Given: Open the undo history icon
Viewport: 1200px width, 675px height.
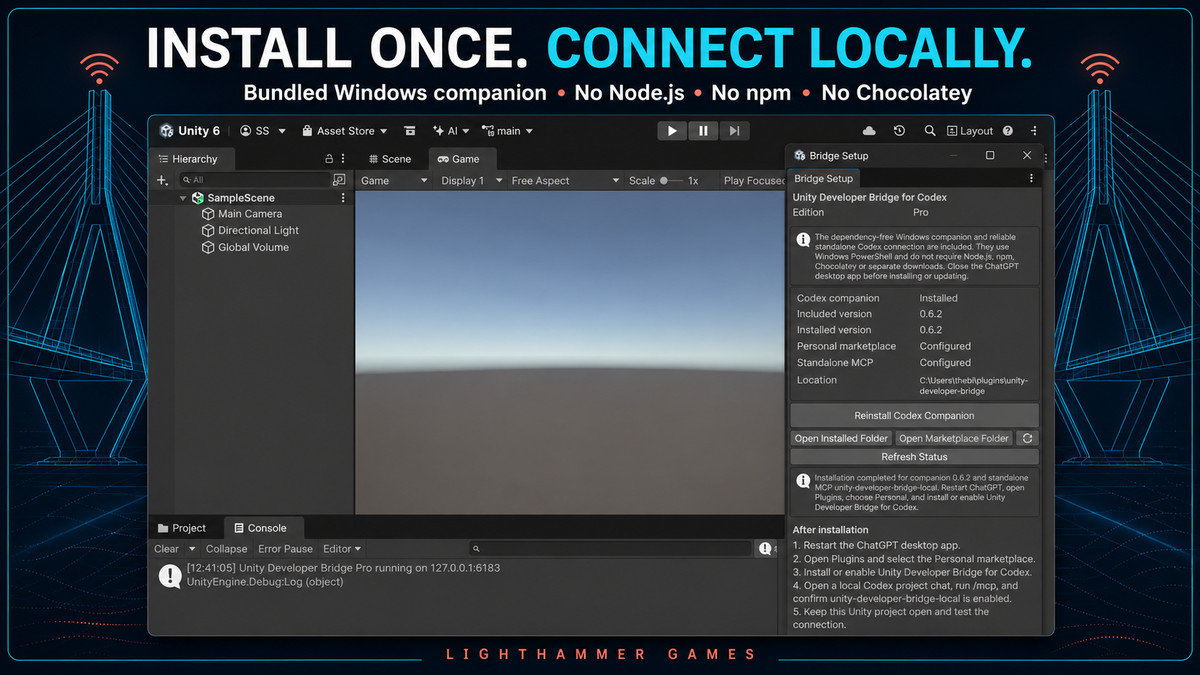Looking at the screenshot, I should pos(900,131).
